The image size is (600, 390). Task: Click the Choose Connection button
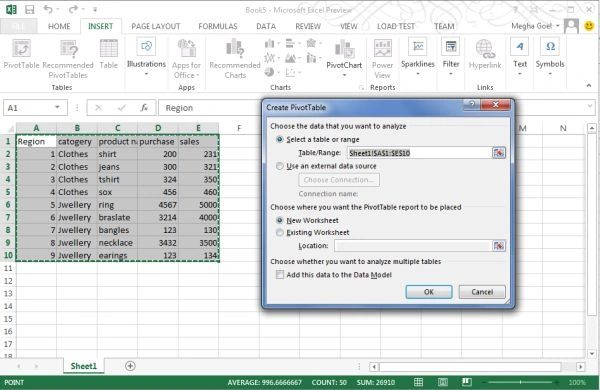339,180
